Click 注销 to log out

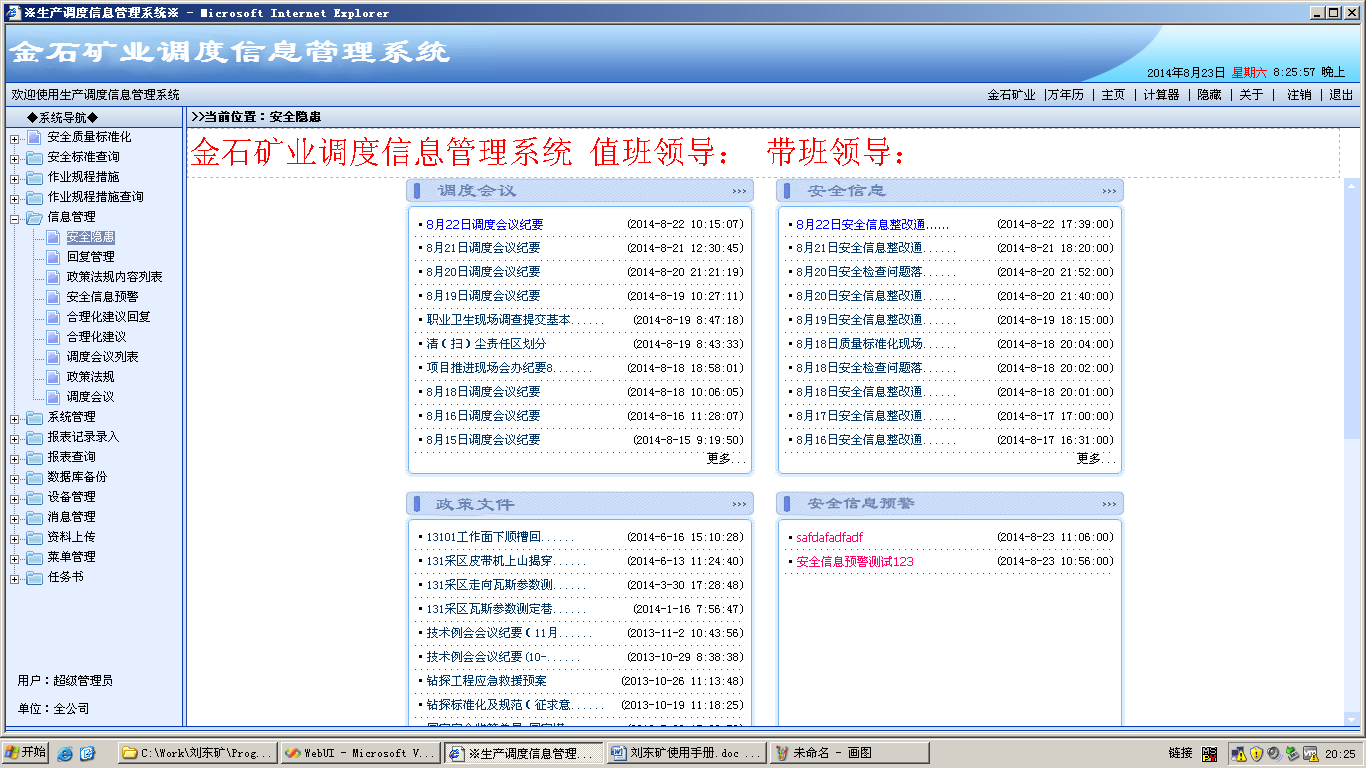(1299, 95)
